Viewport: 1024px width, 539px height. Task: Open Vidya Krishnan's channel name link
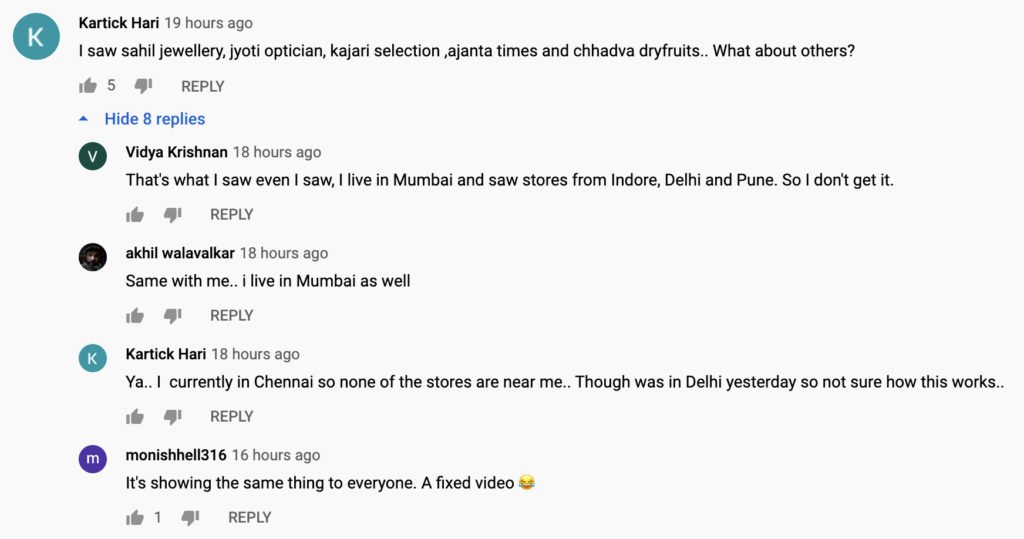click(x=176, y=152)
